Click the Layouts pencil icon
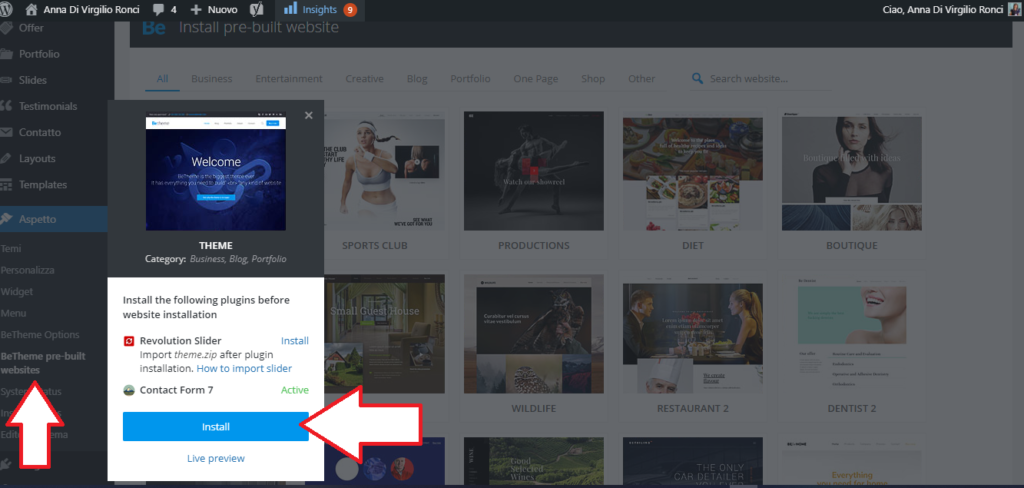Viewport: 1024px width, 488px height. click(7, 158)
